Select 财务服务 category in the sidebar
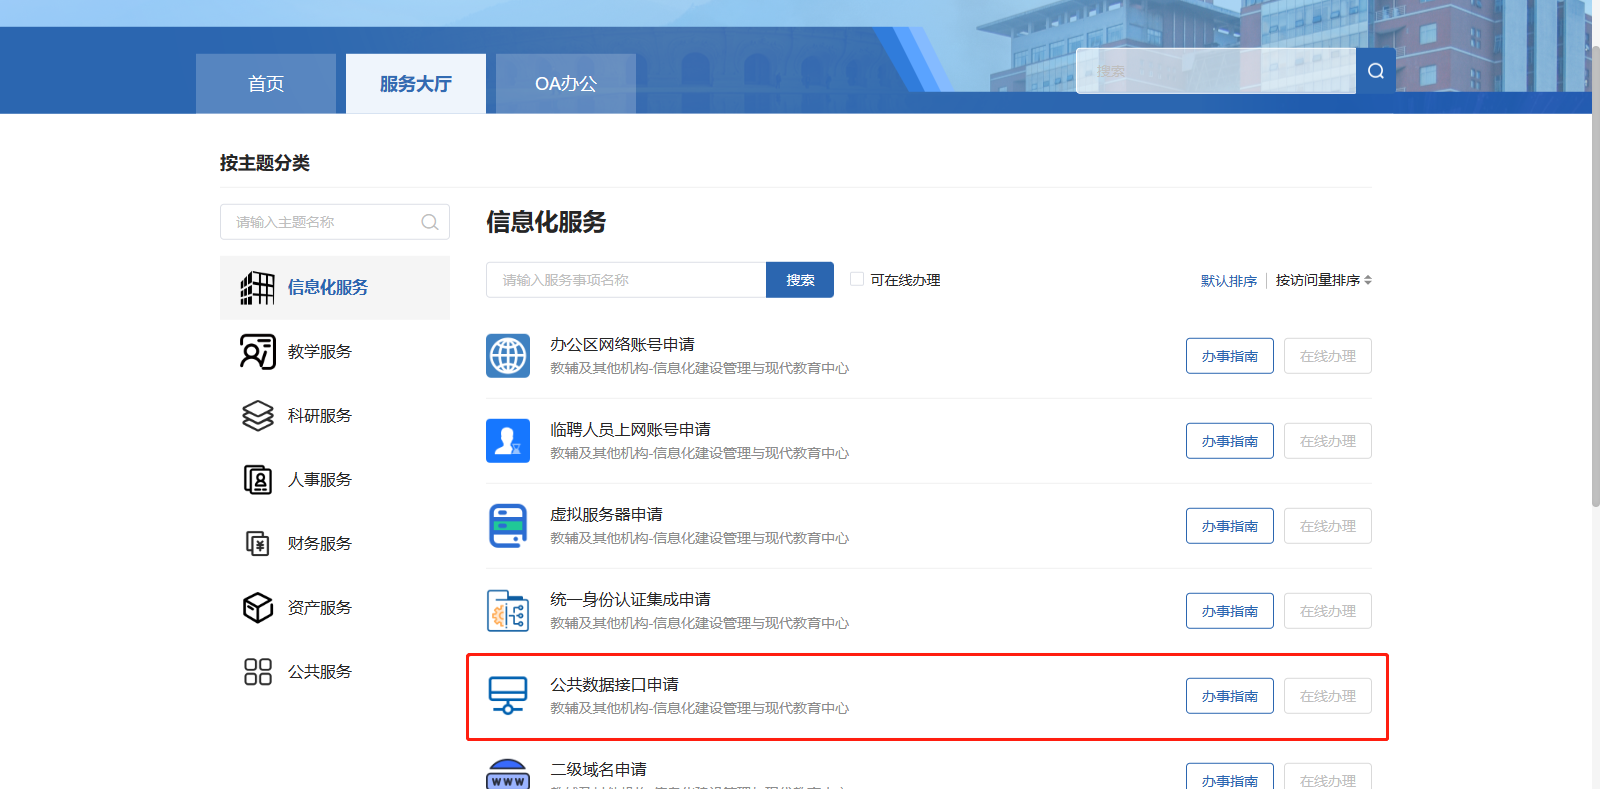This screenshot has height=789, width=1600. coord(320,544)
